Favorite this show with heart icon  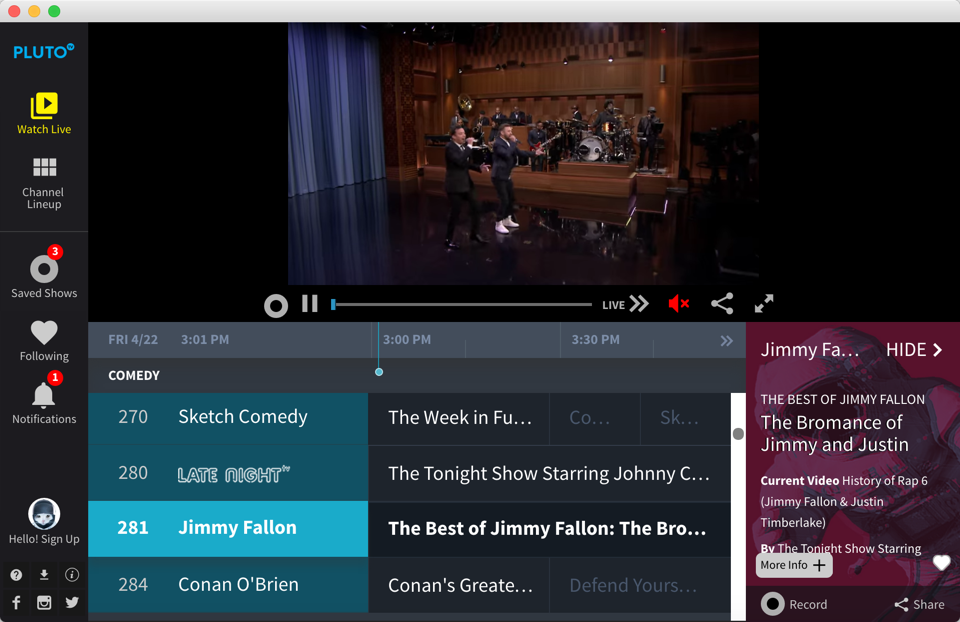tap(941, 562)
